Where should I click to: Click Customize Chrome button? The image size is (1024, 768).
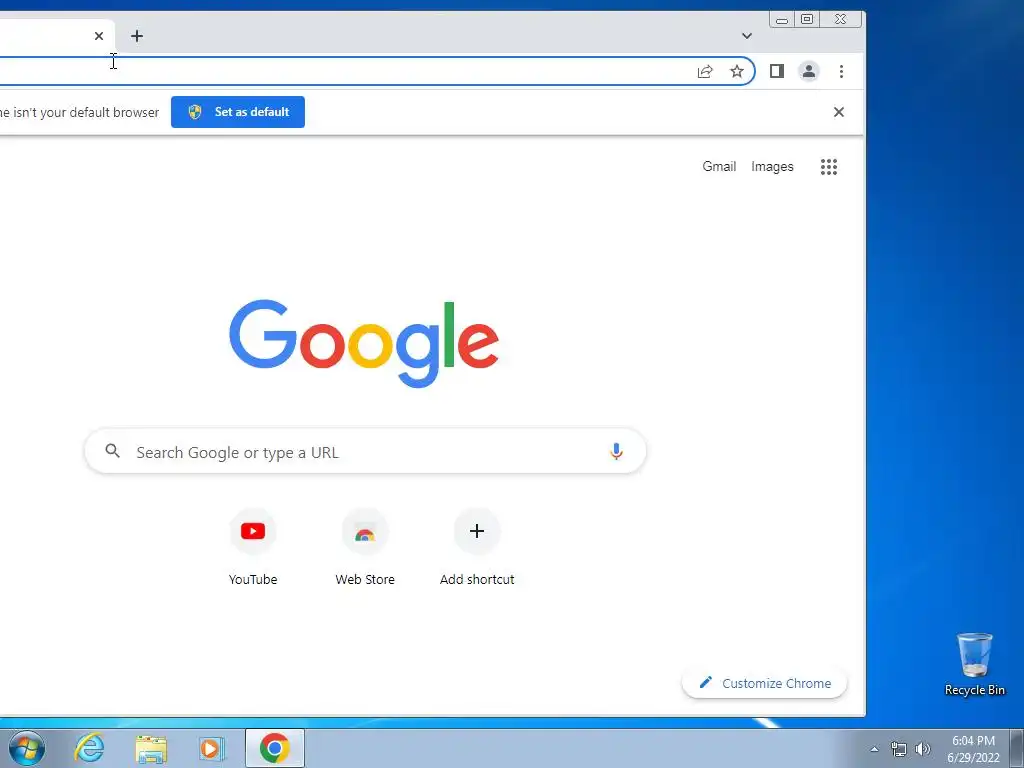pyautogui.click(x=764, y=683)
